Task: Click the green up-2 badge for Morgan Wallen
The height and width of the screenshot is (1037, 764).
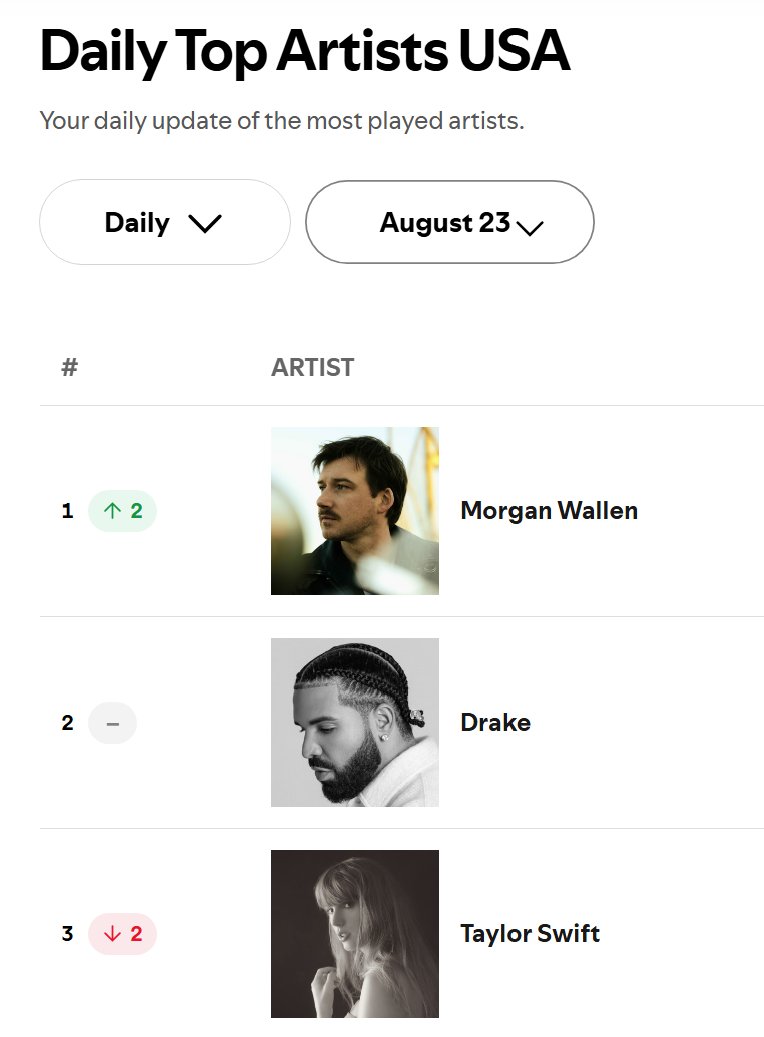Action: [123, 511]
